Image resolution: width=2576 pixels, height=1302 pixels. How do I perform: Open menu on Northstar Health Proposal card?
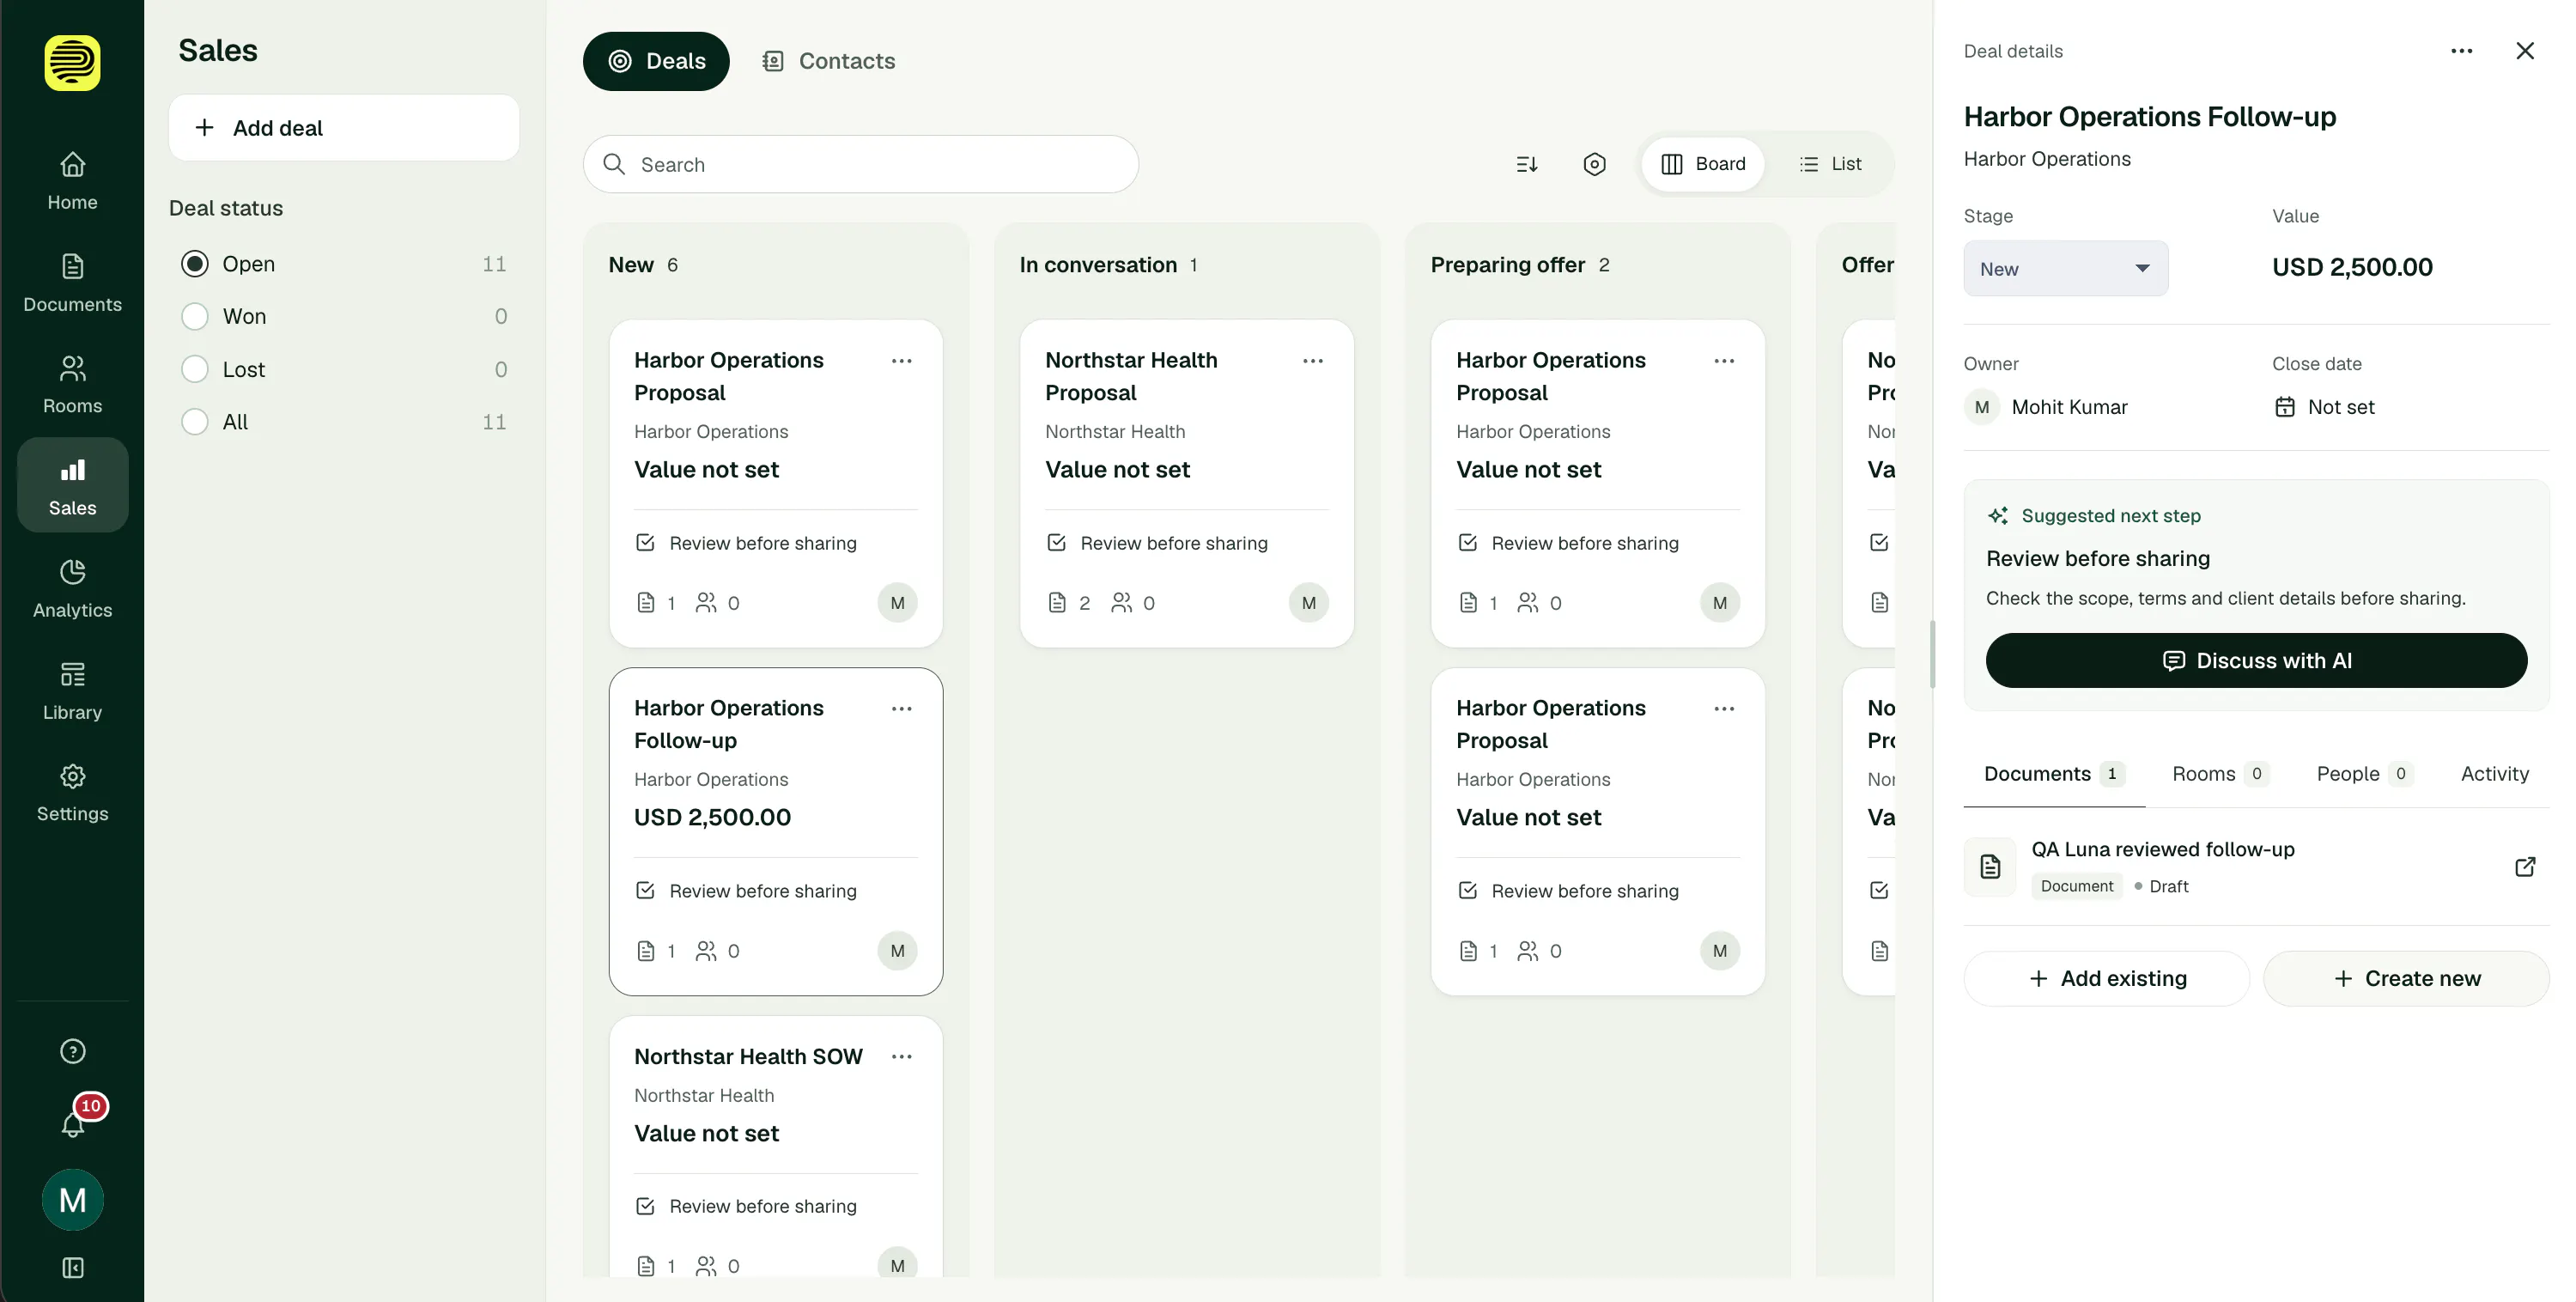1312,360
